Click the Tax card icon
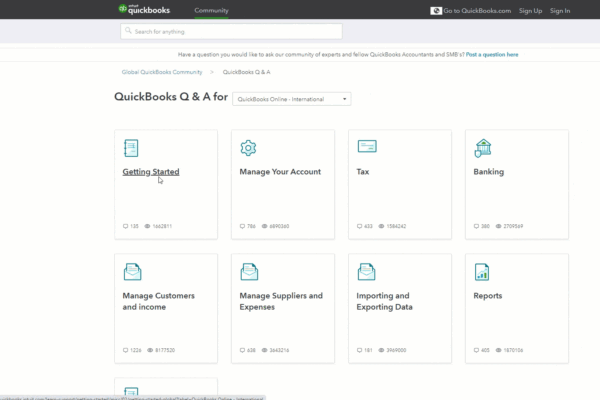The height and width of the screenshot is (400, 600). (x=367, y=146)
